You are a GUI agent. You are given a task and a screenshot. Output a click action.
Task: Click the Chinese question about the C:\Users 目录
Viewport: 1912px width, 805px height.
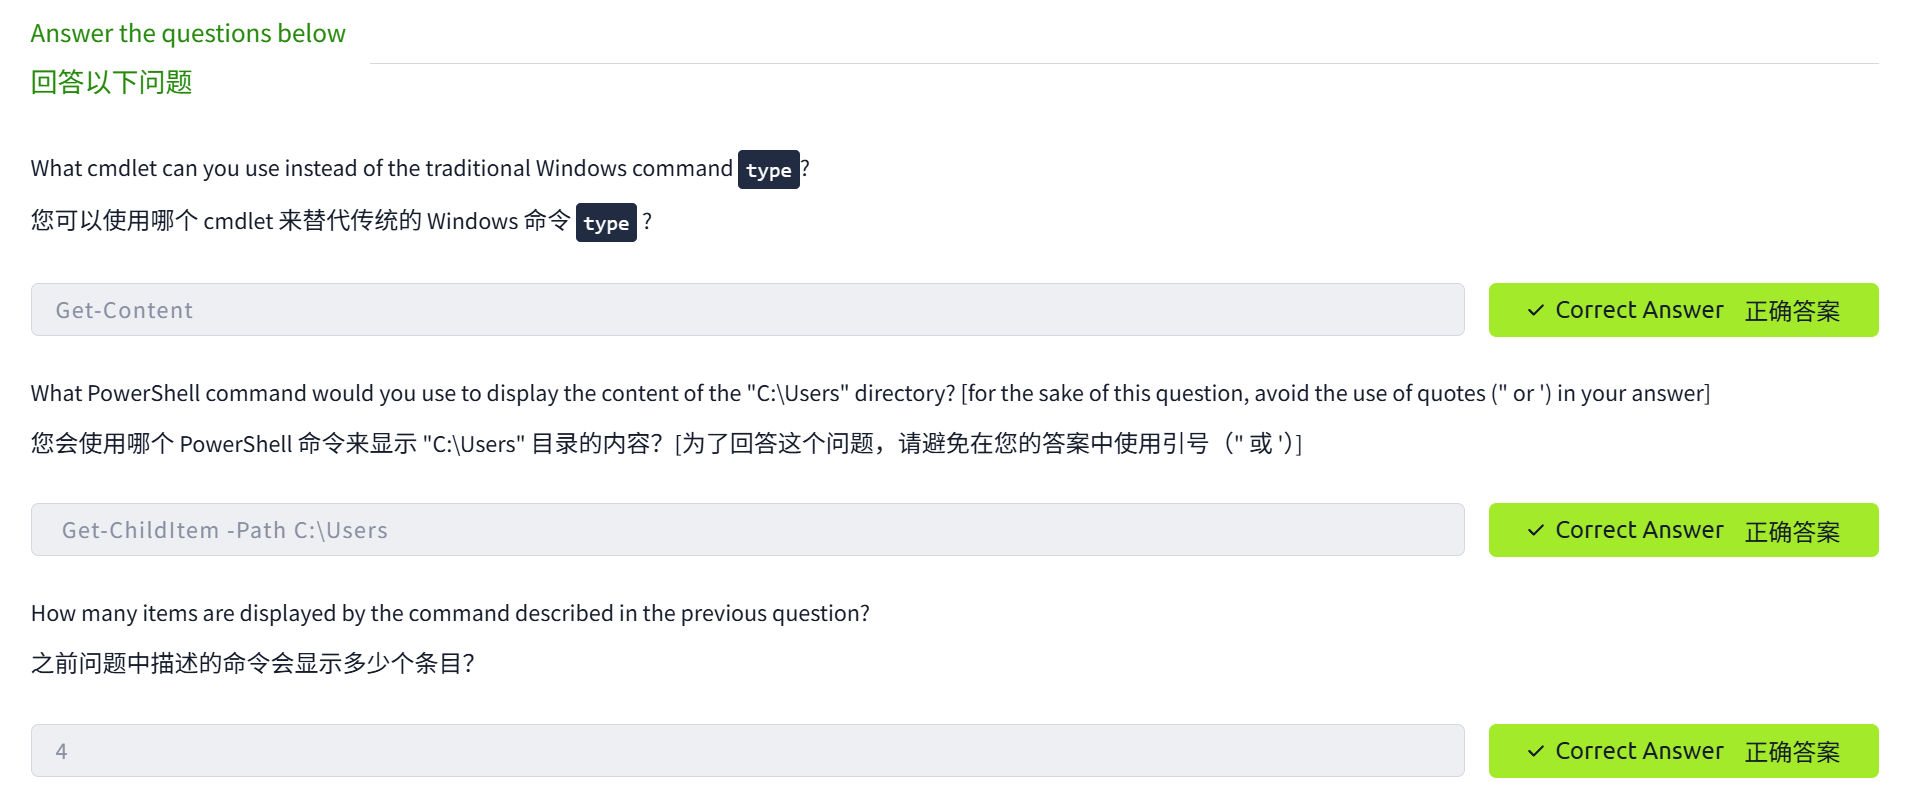click(x=665, y=444)
